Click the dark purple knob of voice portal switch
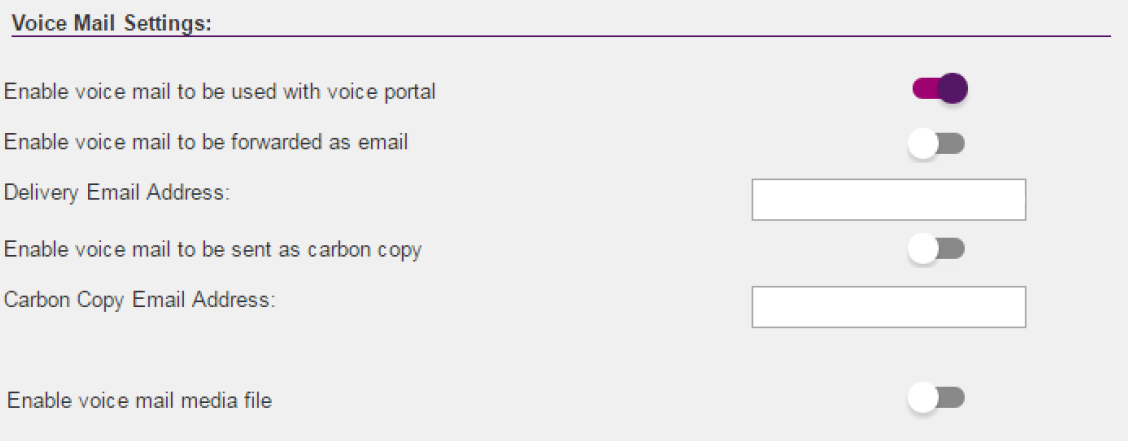This screenshot has width=1128, height=441. tap(953, 89)
